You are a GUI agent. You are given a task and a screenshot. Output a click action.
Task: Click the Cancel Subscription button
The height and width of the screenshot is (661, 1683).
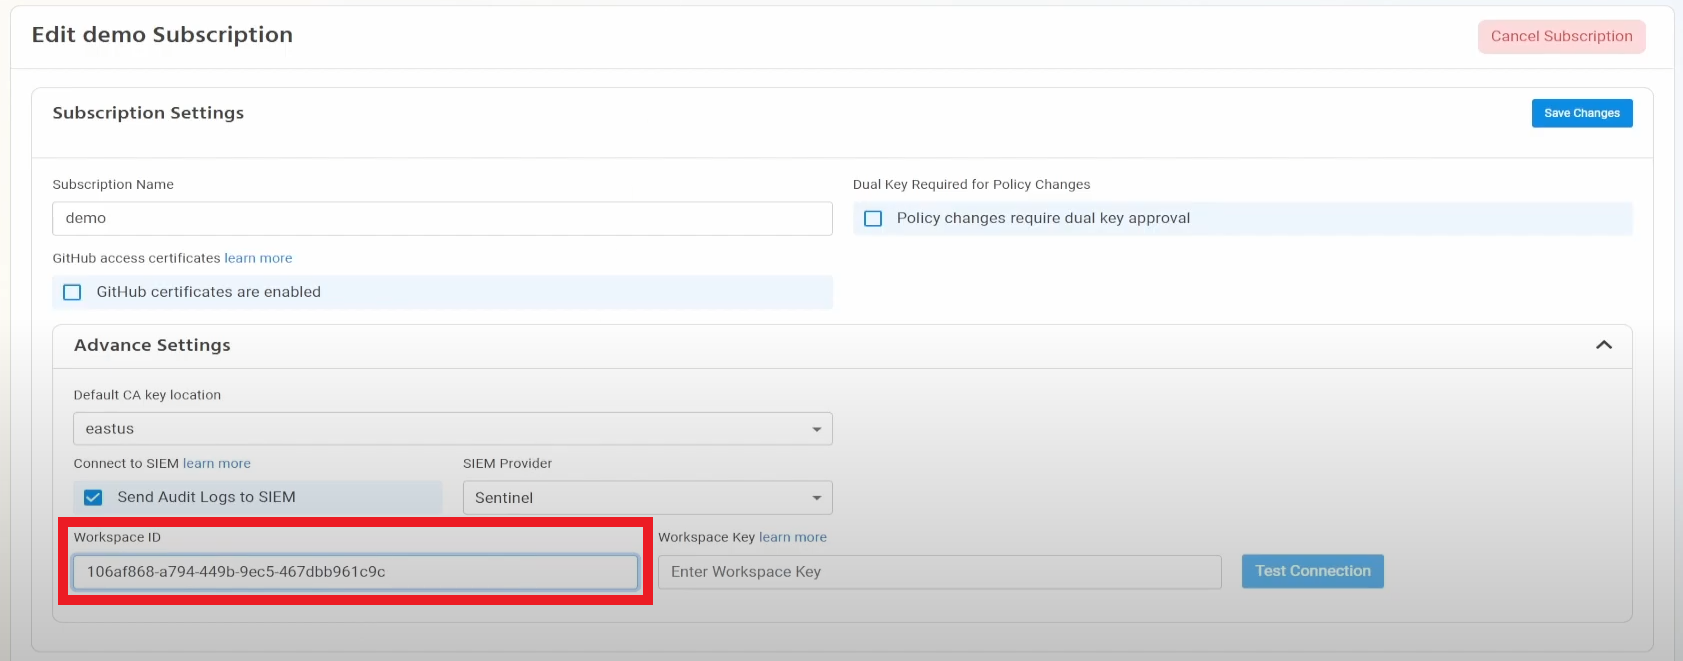[x=1561, y=36]
